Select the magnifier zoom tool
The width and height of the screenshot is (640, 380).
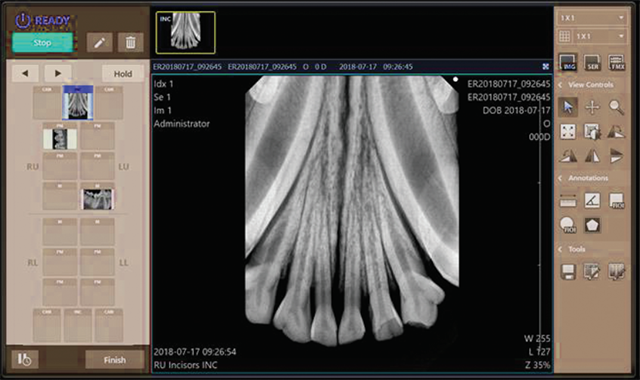[x=616, y=107]
